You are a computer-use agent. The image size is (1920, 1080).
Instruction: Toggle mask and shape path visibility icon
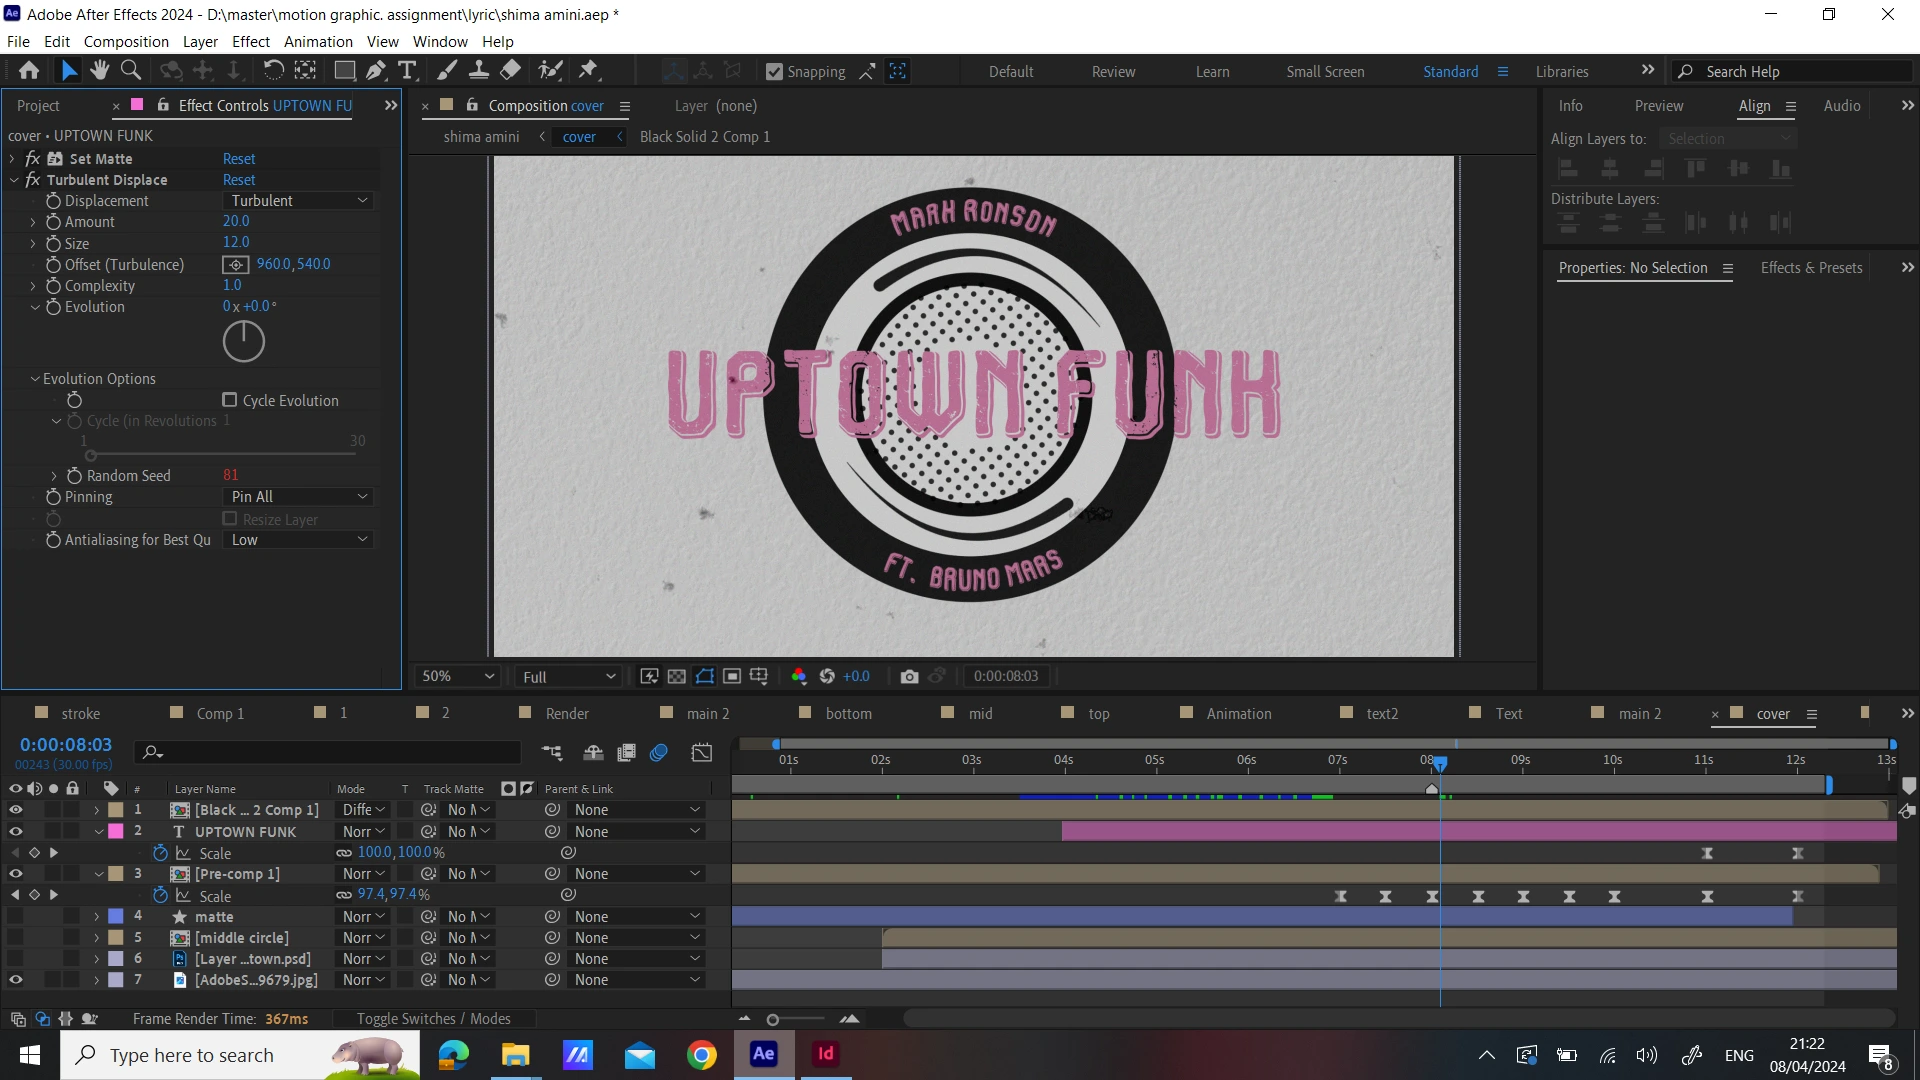tap(705, 677)
